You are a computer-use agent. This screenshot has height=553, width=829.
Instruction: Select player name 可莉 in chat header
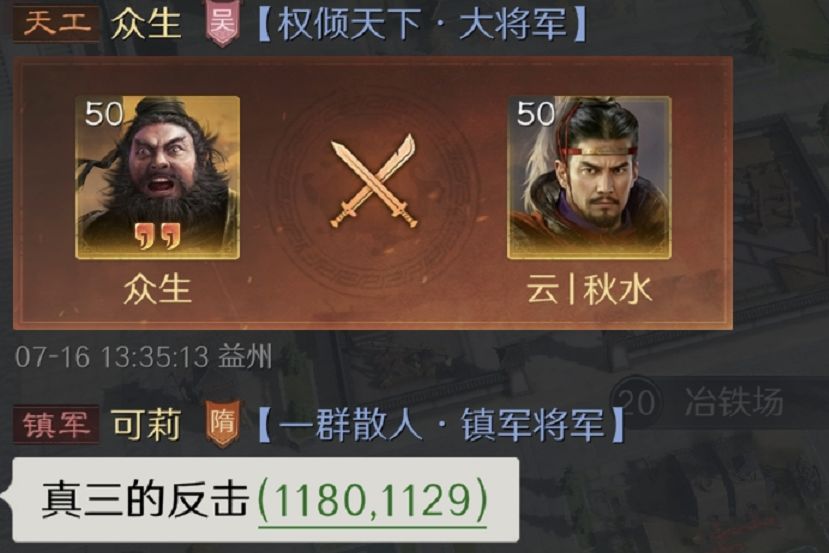click(x=146, y=425)
